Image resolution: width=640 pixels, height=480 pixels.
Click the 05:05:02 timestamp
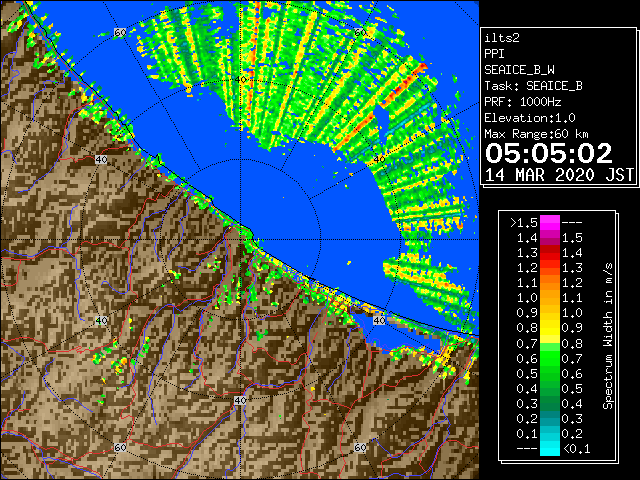pyautogui.click(x=549, y=153)
